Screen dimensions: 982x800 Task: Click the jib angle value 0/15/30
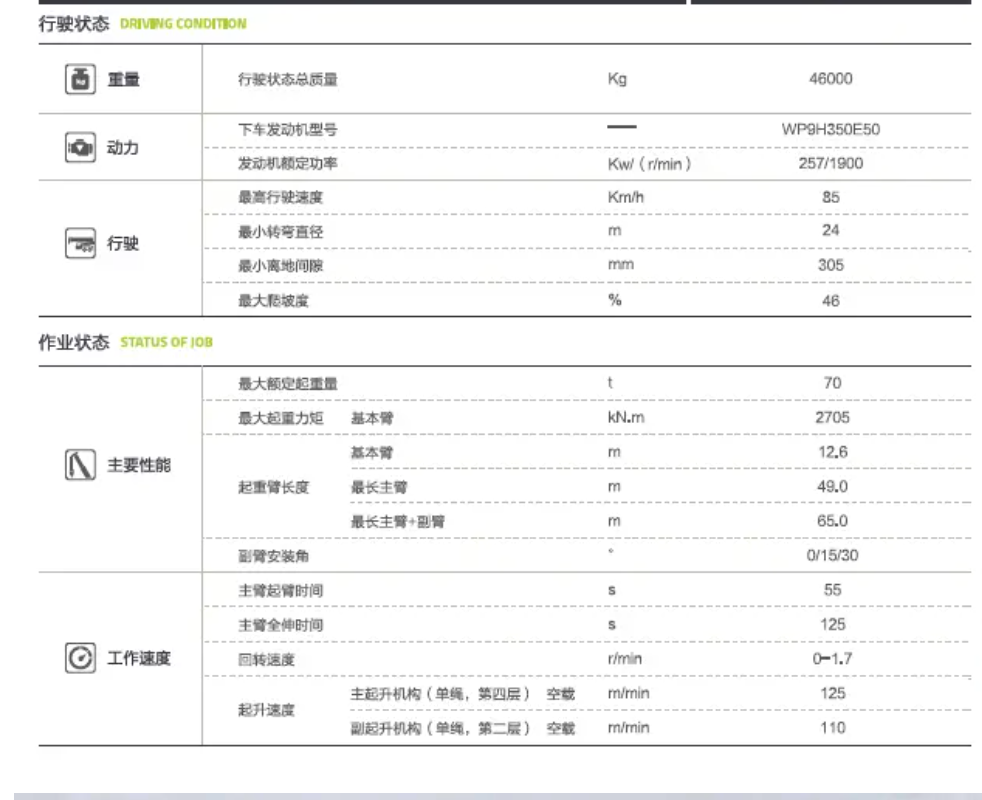click(x=832, y=555)
